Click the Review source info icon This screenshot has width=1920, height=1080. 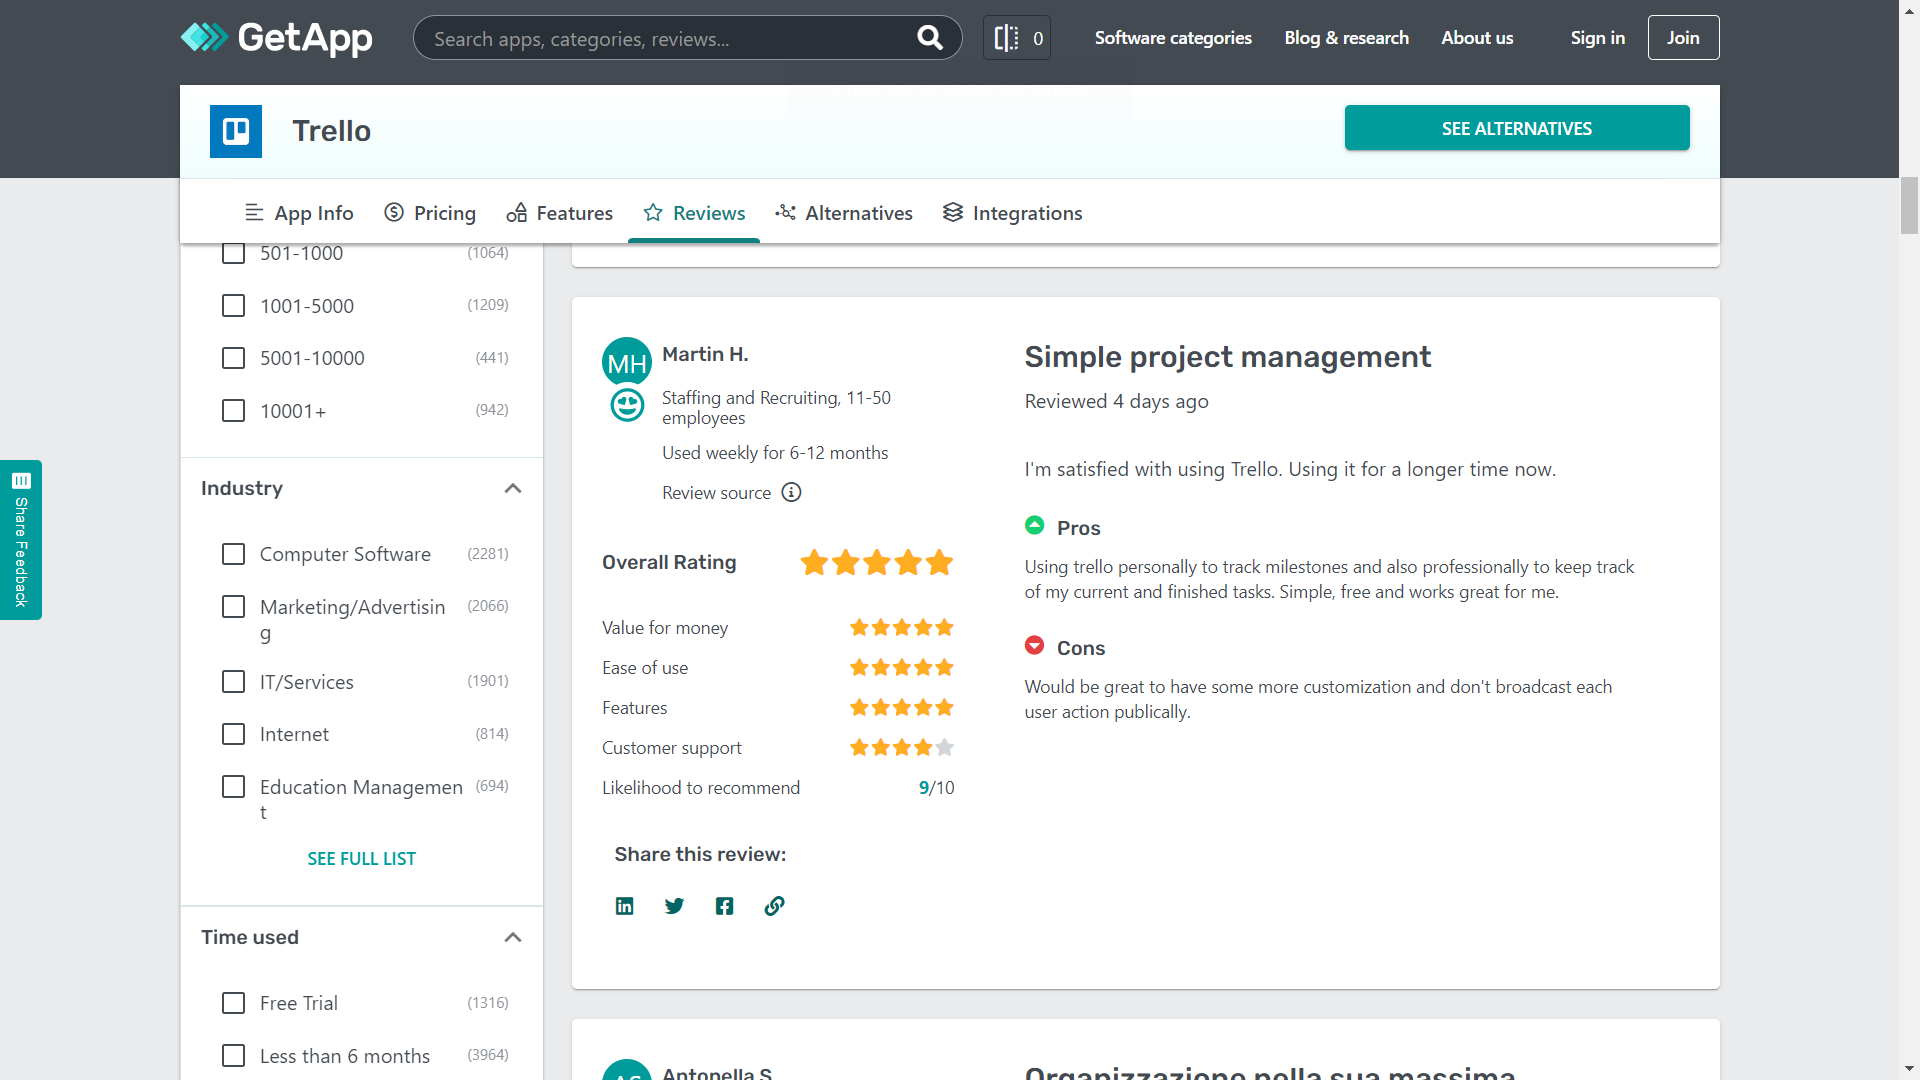coord(791,492)
